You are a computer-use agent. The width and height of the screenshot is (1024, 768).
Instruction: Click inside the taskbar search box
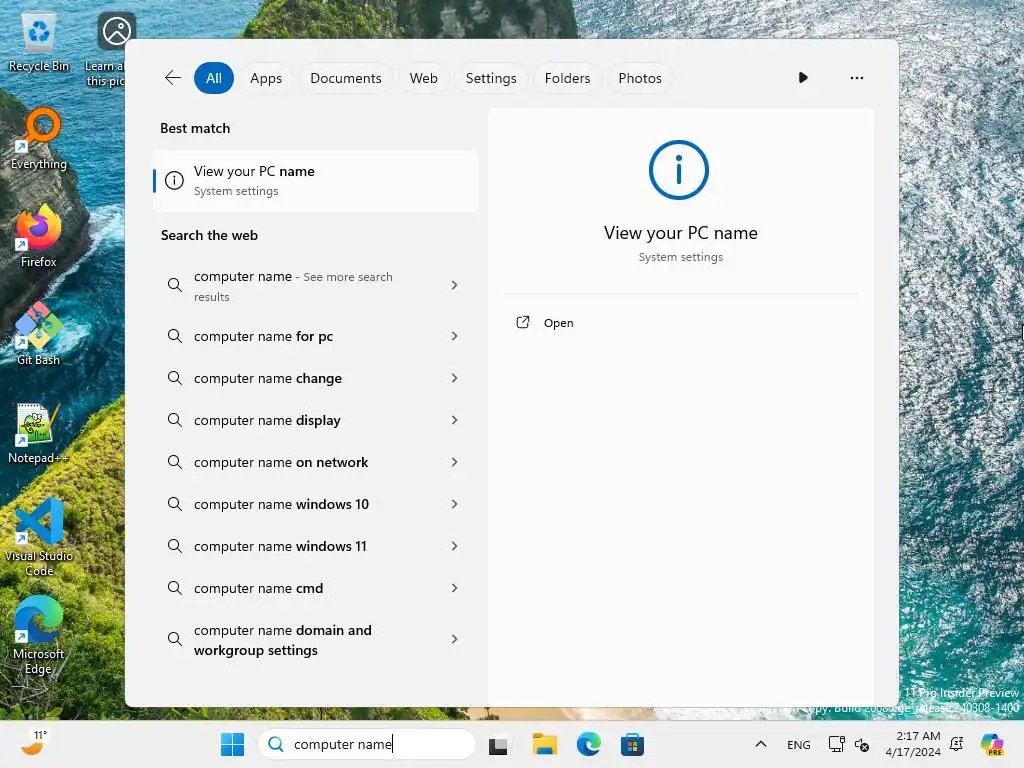click(367, 744)
